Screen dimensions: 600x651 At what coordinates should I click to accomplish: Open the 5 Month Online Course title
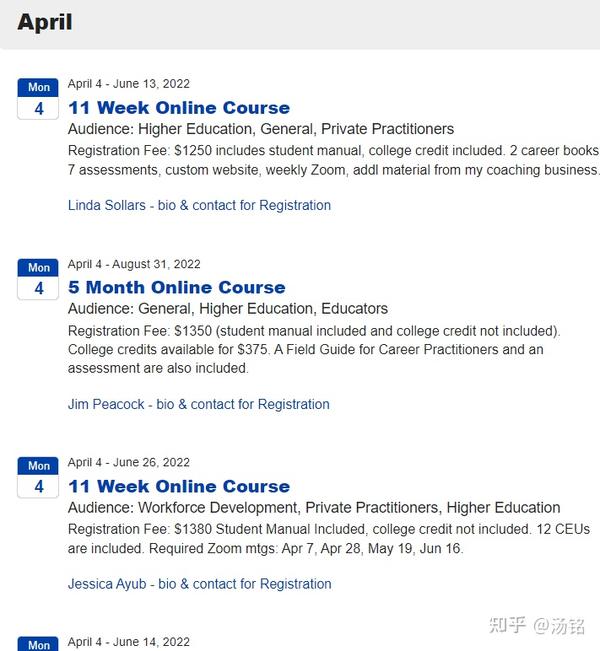coord(177,287)
